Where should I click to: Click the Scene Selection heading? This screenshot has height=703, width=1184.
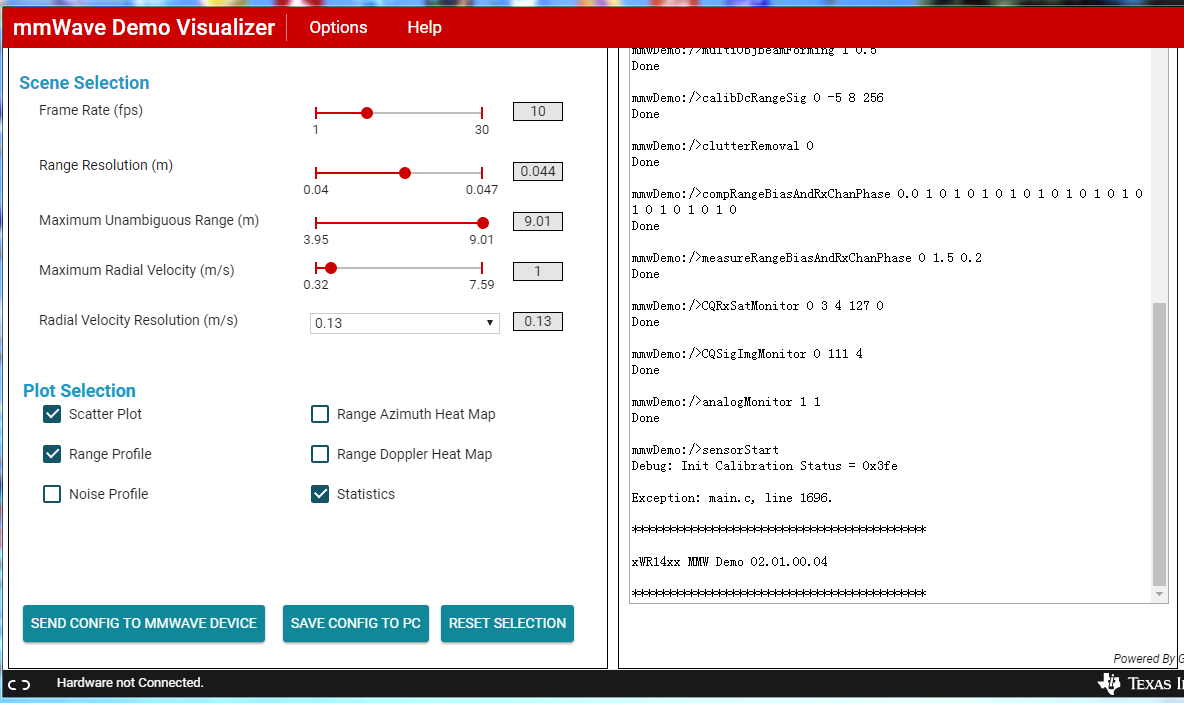point(84,82)
